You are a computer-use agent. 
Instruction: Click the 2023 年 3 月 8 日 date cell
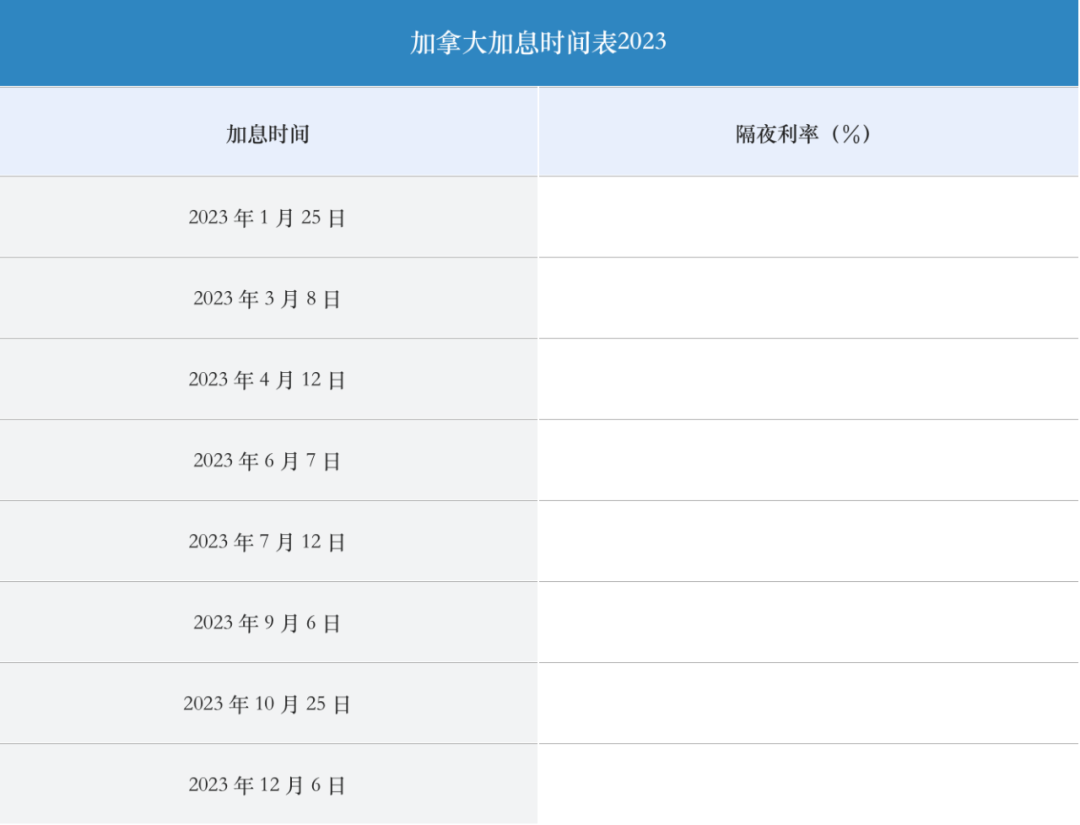pos(268,299)
